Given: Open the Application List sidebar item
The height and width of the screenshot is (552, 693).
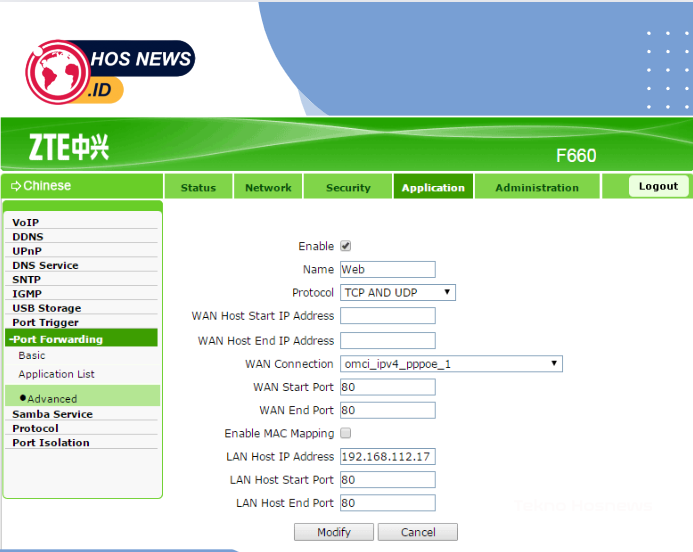Looking at the screenshot, I should point(56,374).
